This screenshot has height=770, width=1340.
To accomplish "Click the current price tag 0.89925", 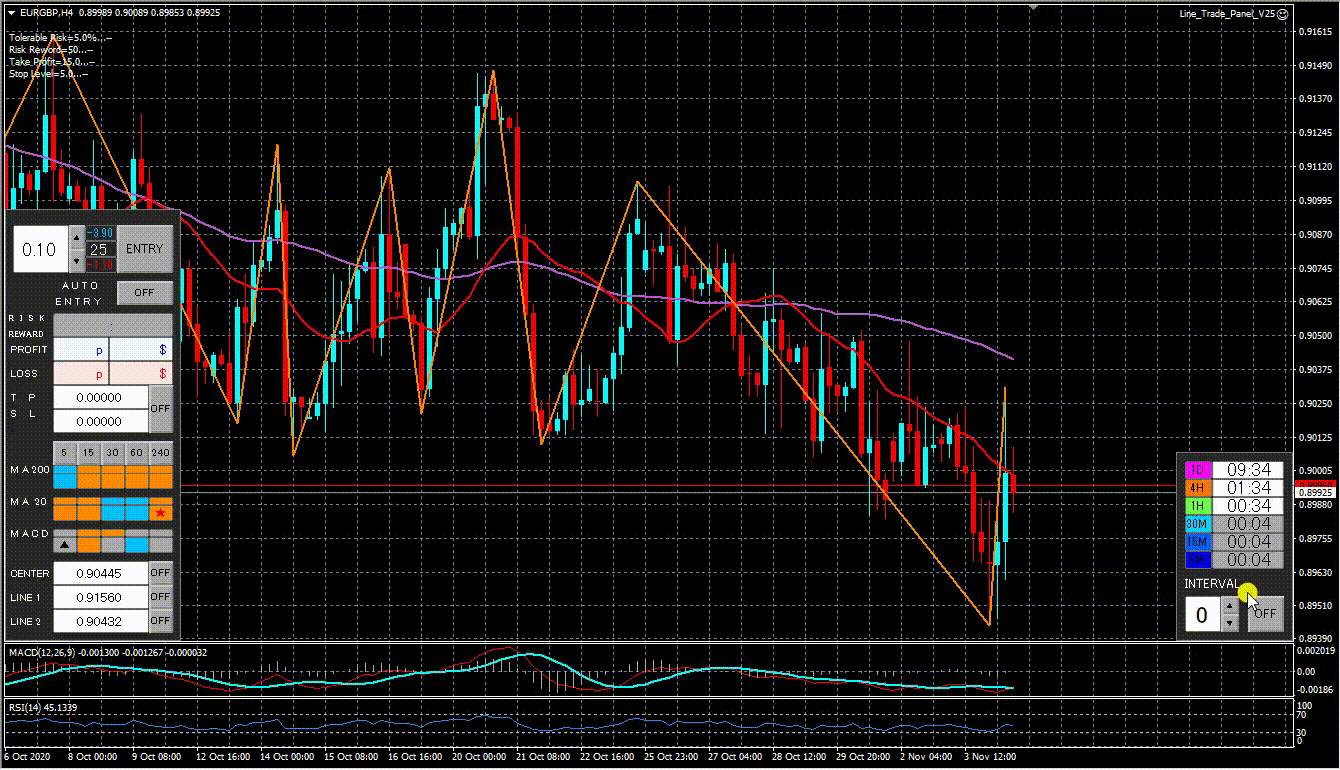I will [x=1317, y=492].
